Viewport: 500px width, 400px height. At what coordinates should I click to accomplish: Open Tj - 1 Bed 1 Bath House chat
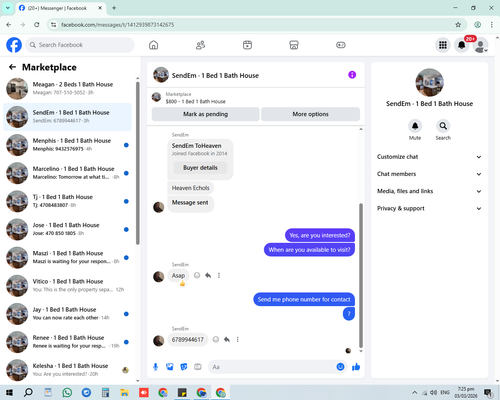pyautogui.click(x=67, y=201)
